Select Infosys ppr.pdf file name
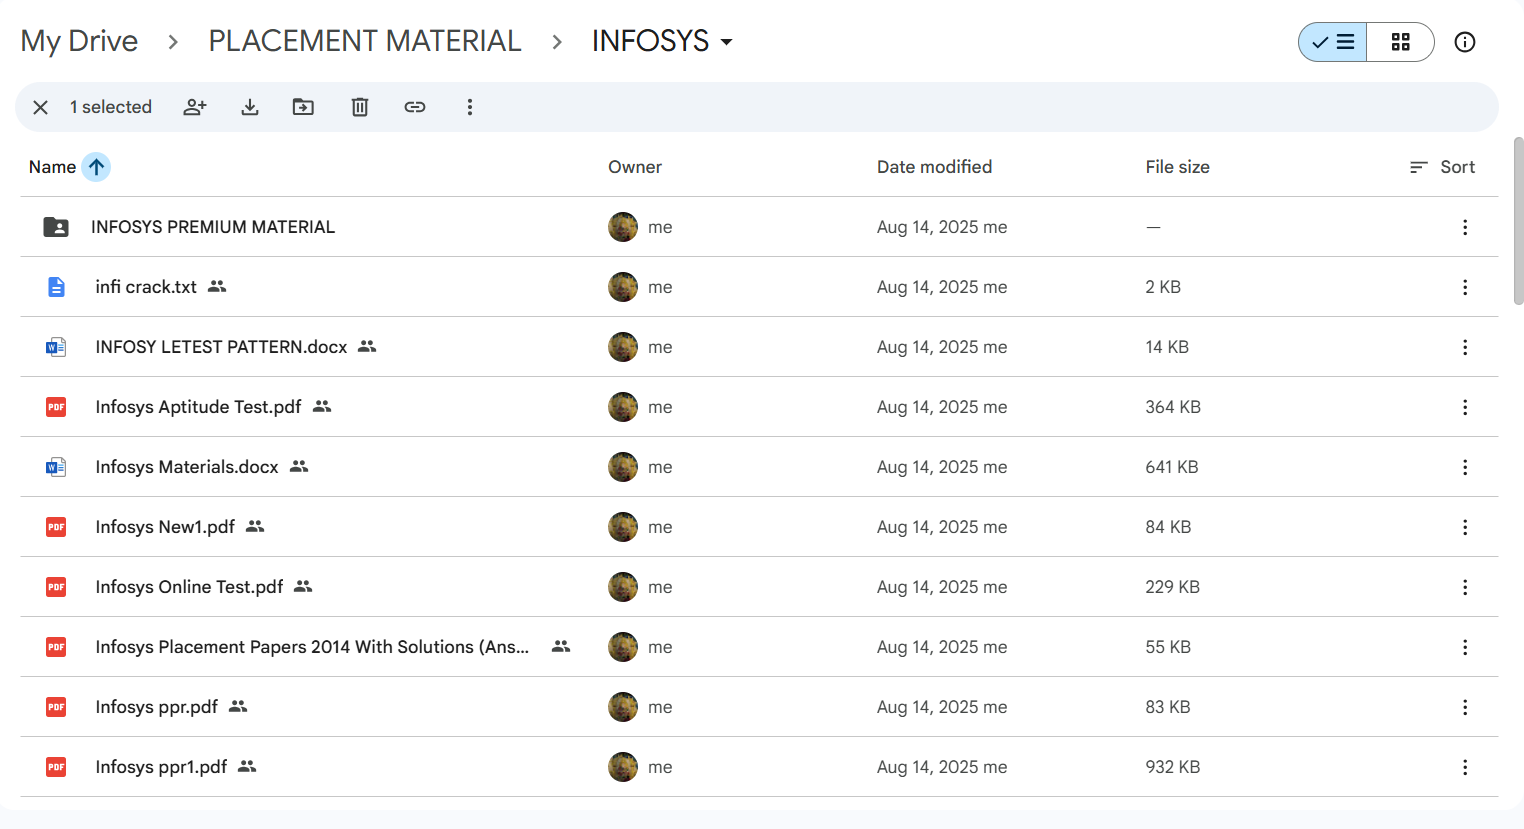Viewport: 1524px width, 829px height. 156,707
